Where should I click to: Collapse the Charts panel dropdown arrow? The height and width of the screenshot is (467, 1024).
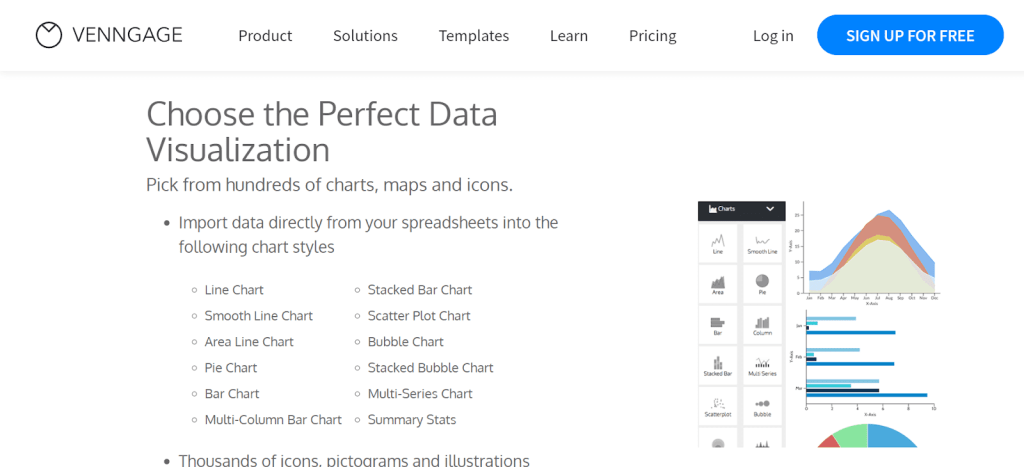770,209
